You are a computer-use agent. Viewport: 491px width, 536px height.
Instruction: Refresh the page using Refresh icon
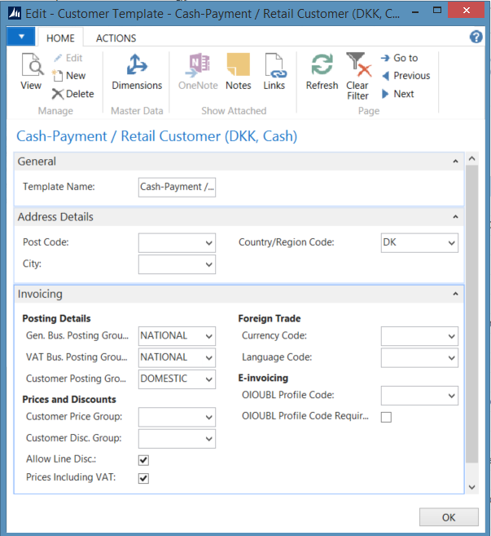tap(322, 64)
